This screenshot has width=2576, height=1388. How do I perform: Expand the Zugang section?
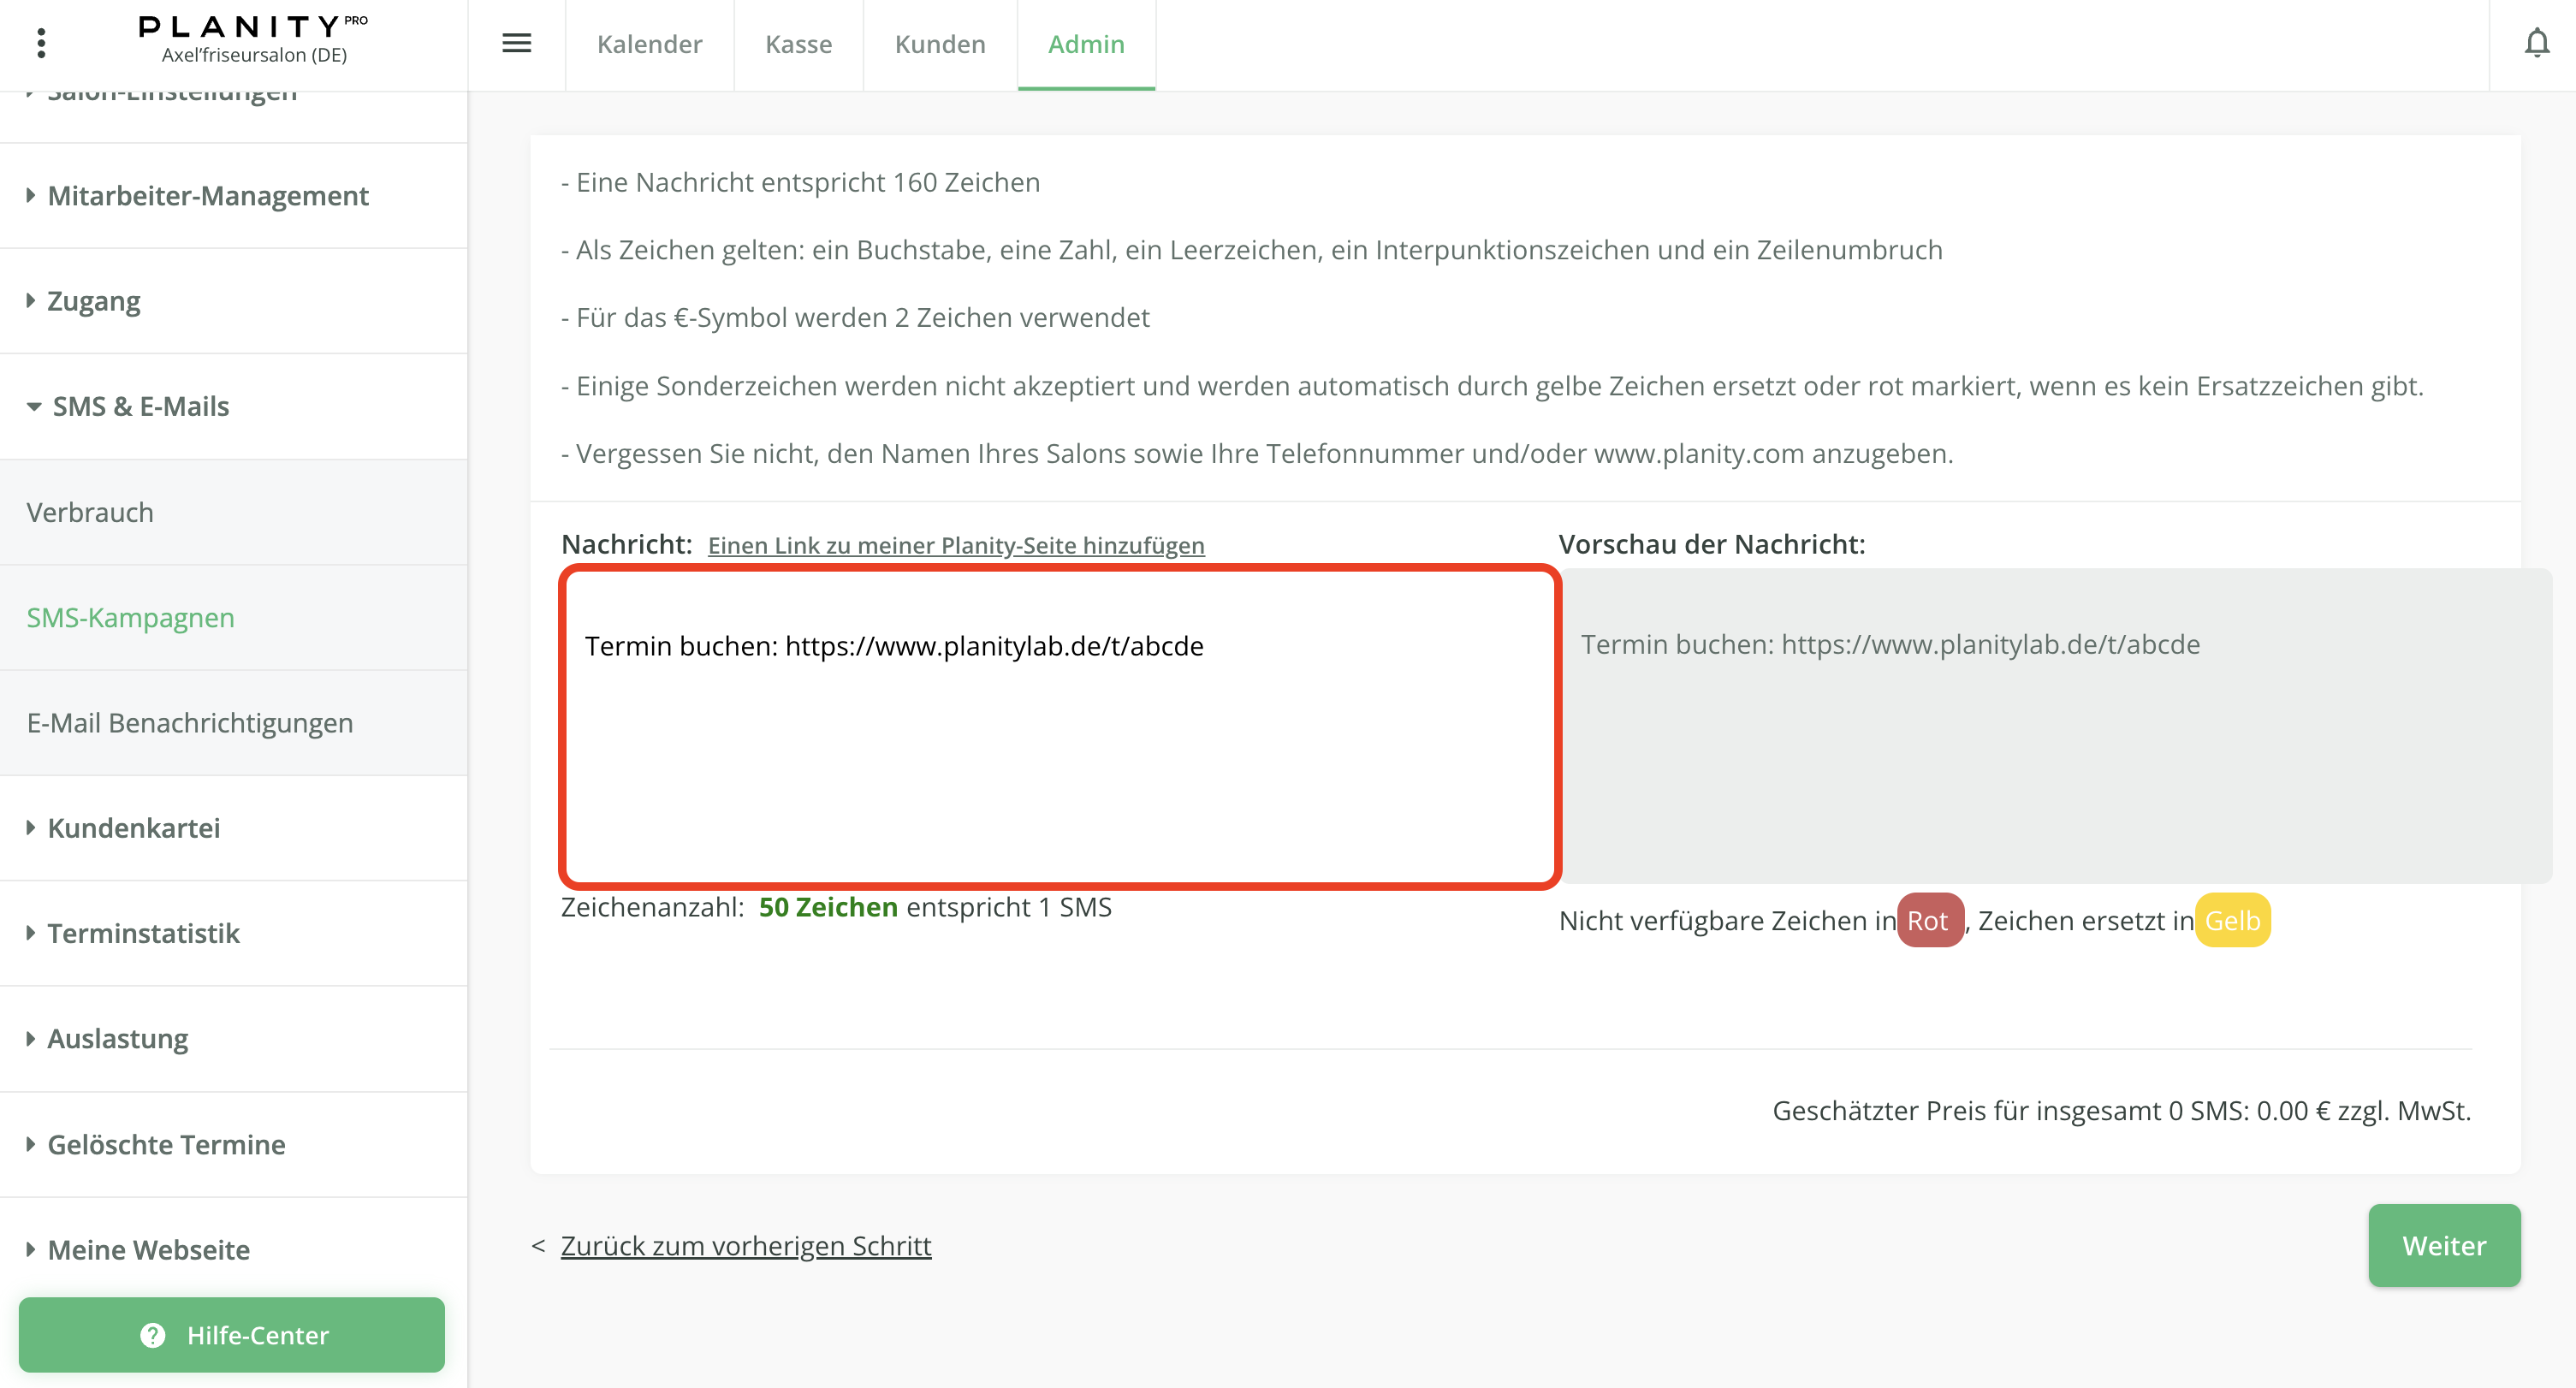[93, 301]
